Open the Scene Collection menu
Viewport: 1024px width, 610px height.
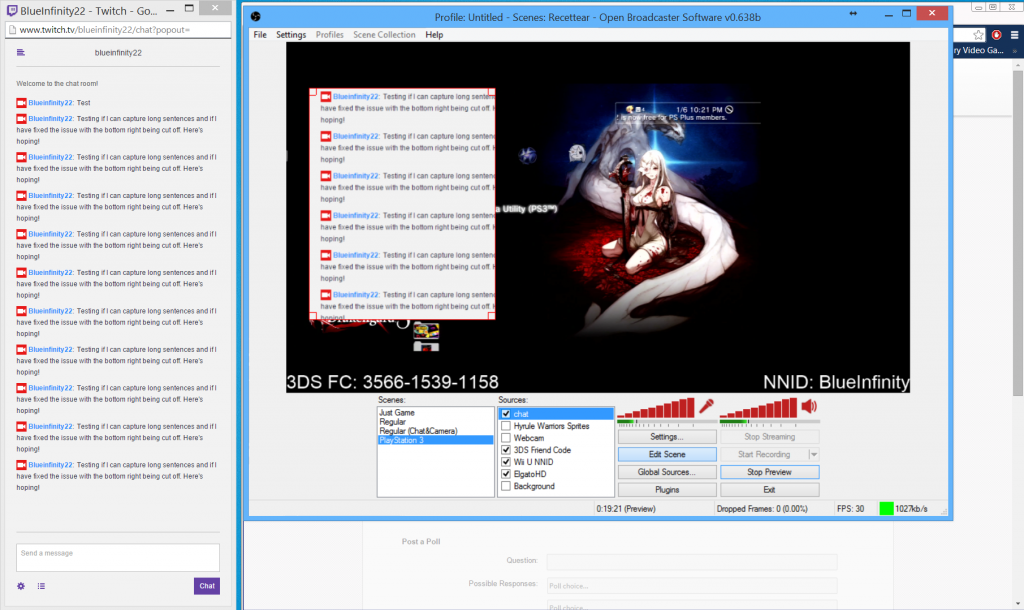(384, 35)
